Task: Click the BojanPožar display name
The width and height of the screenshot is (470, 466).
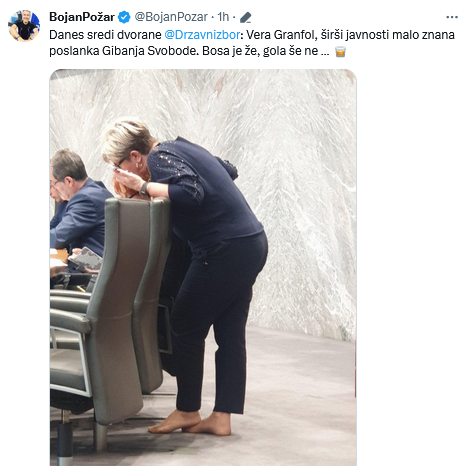Action: 82,17
